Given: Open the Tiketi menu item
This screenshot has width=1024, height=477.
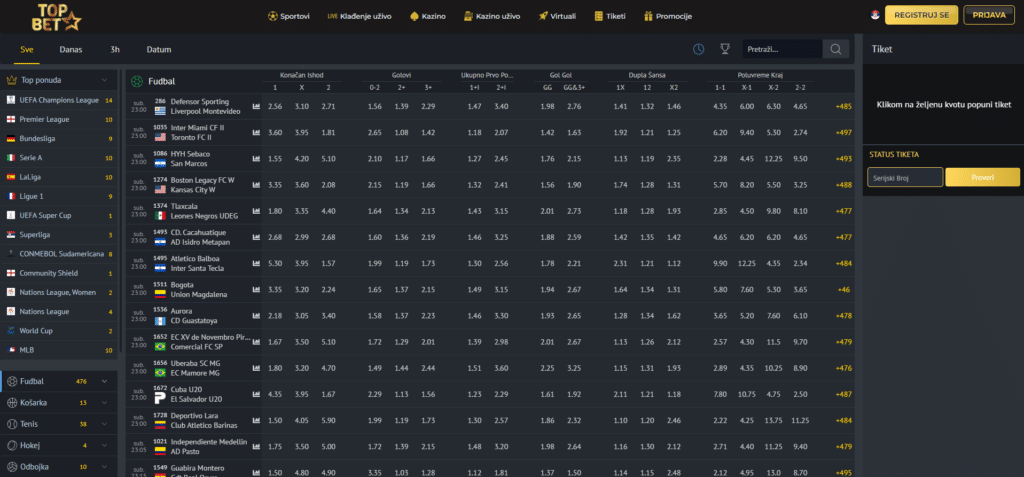Looking at the screenshot, I should click(610, 16).
